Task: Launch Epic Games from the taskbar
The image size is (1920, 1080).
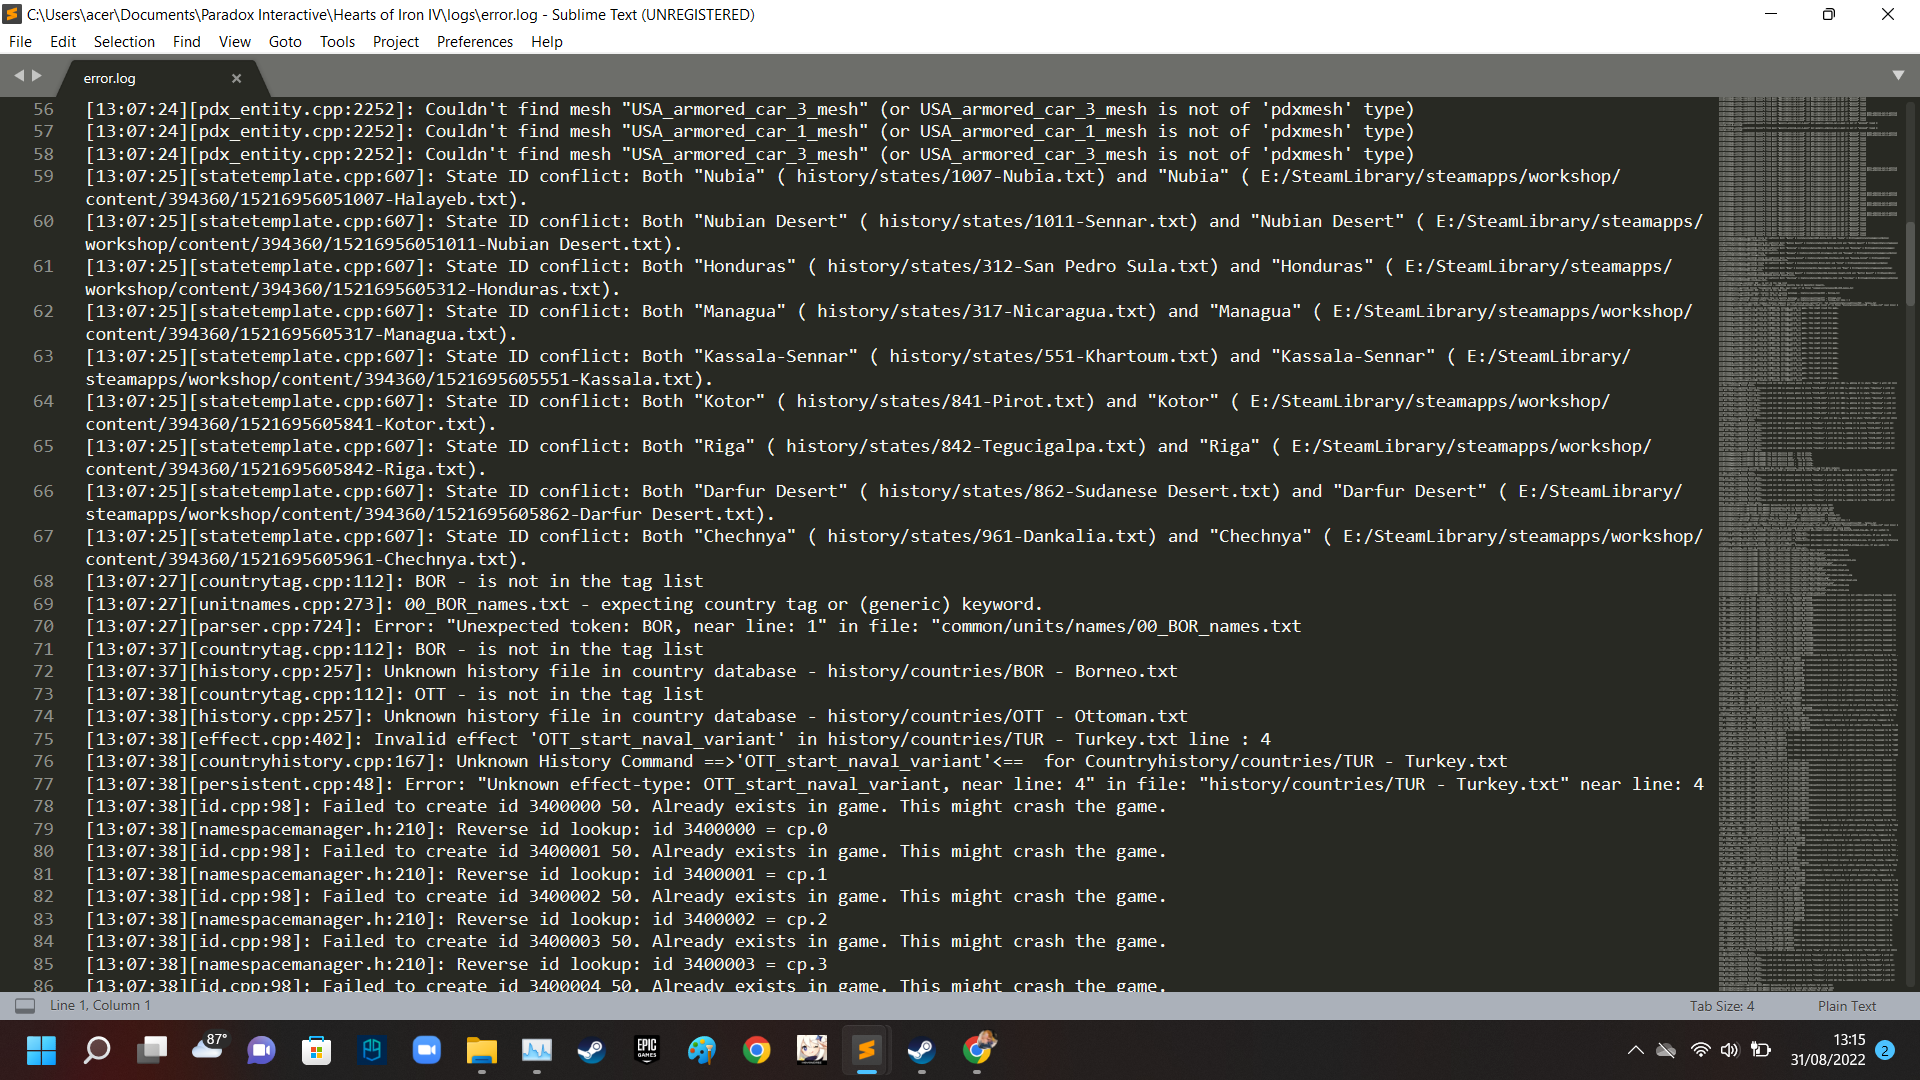Action: coord(647,1050)
